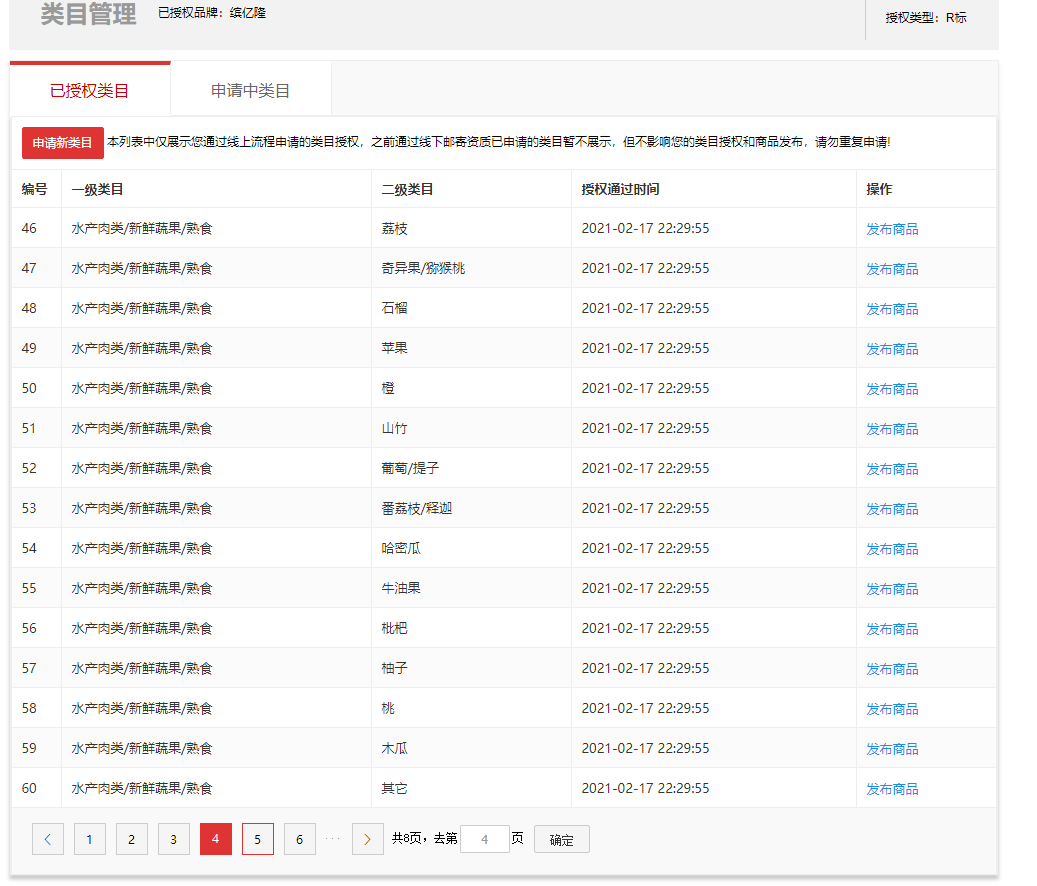The height and width of the screenshot is (886, 1037).
Task: Confirm page jump with 确定 button
Action: coord(561,840)
